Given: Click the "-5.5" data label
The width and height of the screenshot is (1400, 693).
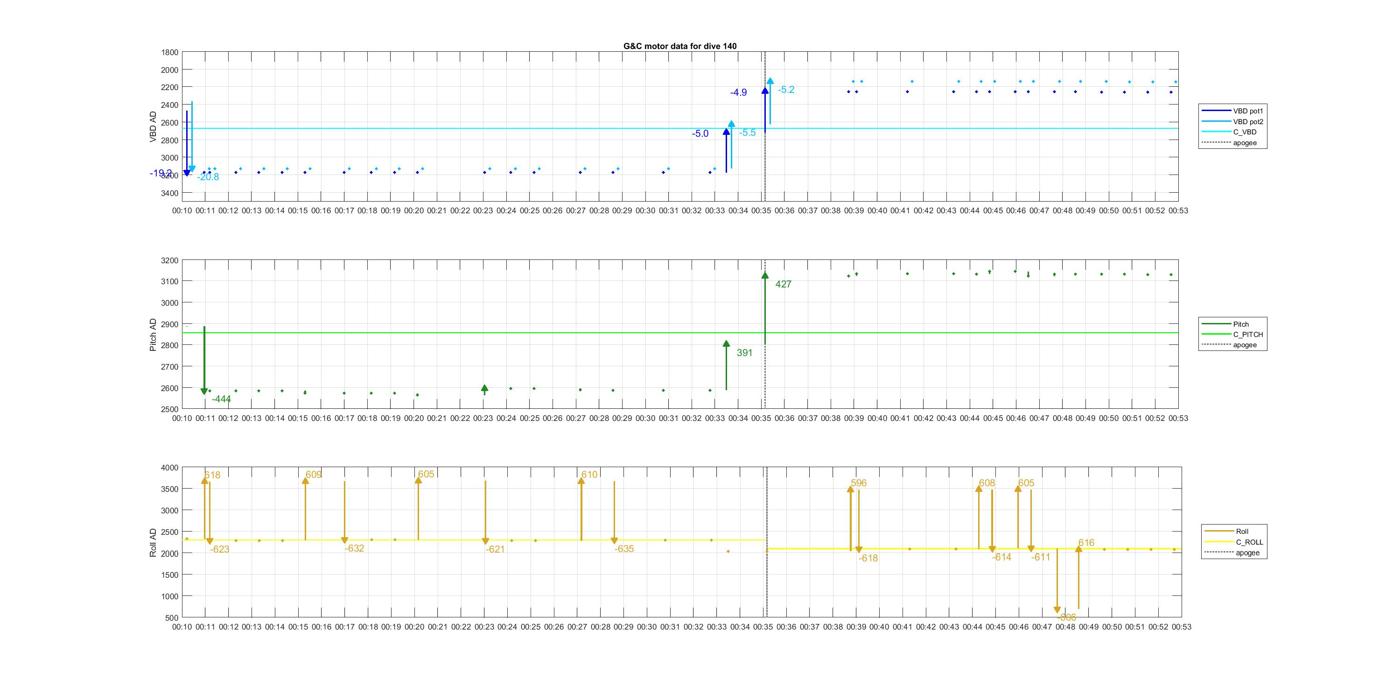Looking at the screenshot, I should tap(748, 133).
